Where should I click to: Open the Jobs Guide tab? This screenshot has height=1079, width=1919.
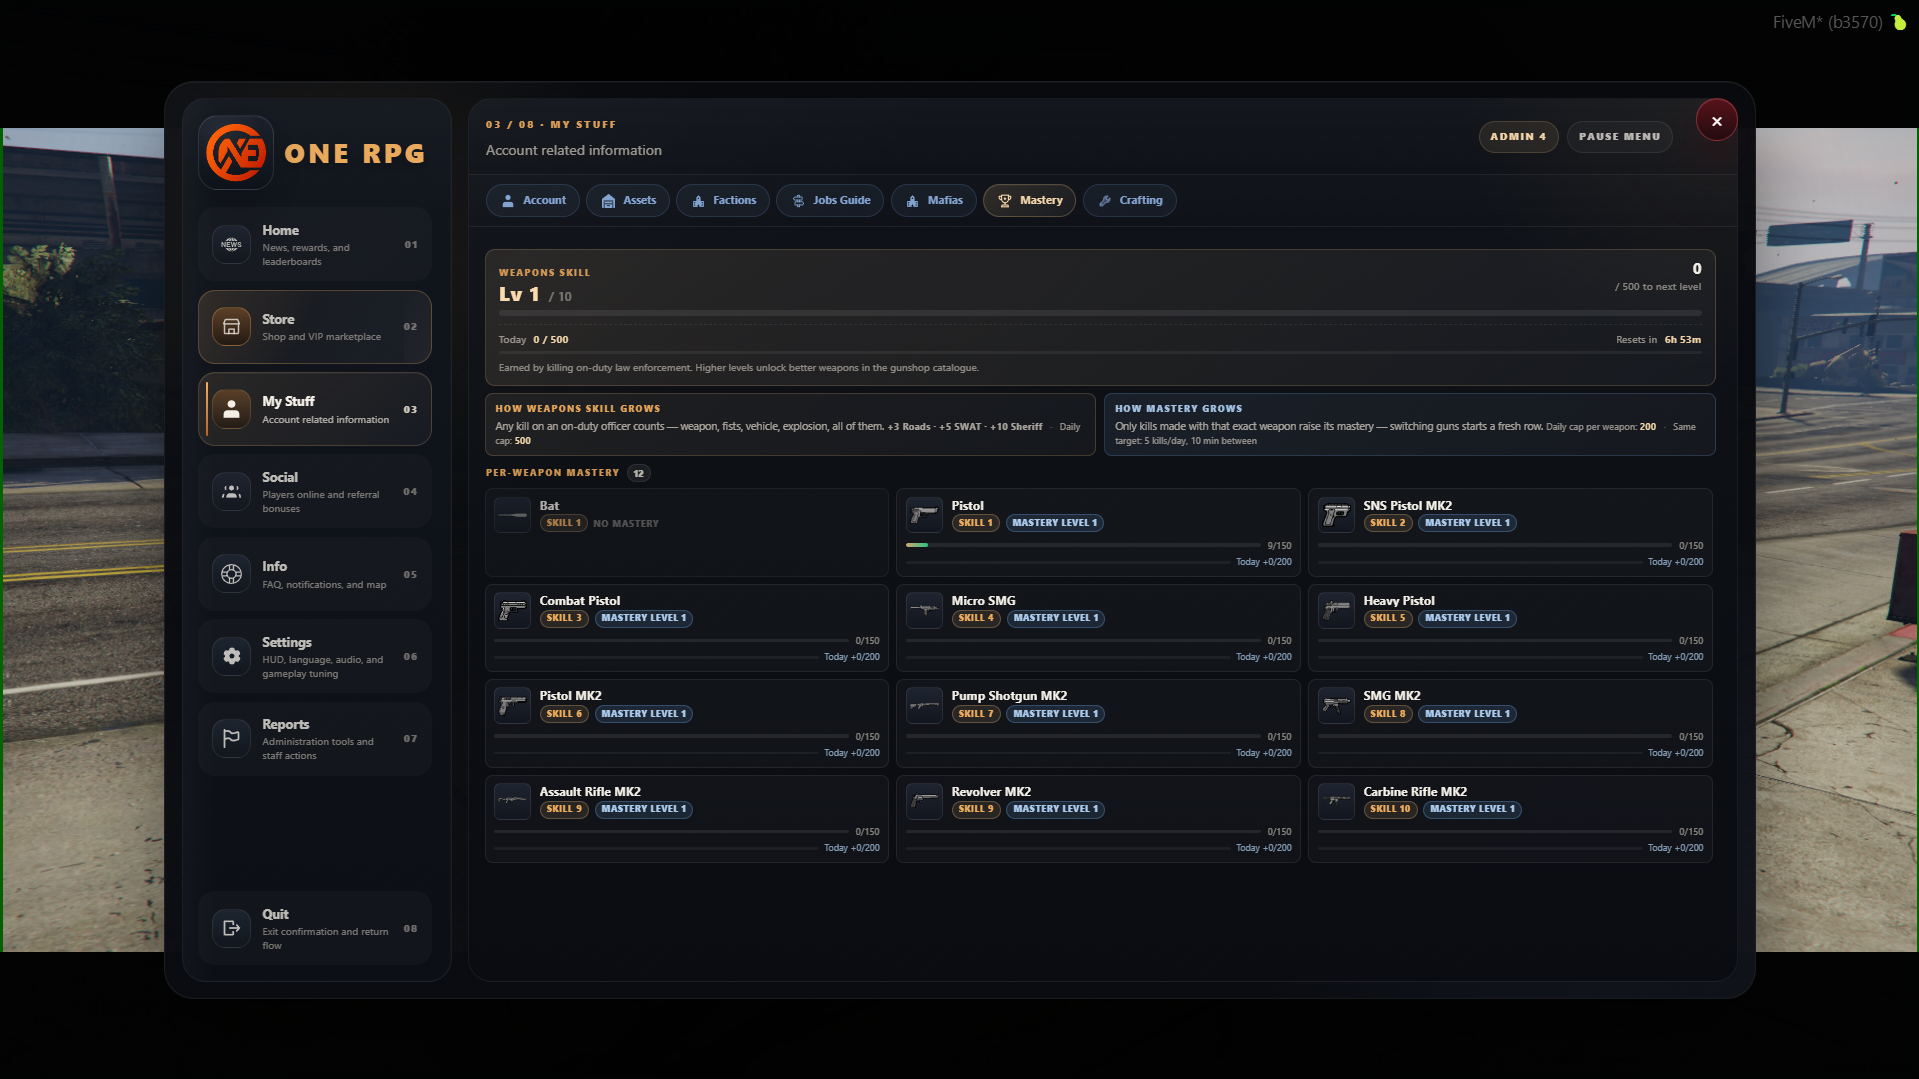coord(830,200)
